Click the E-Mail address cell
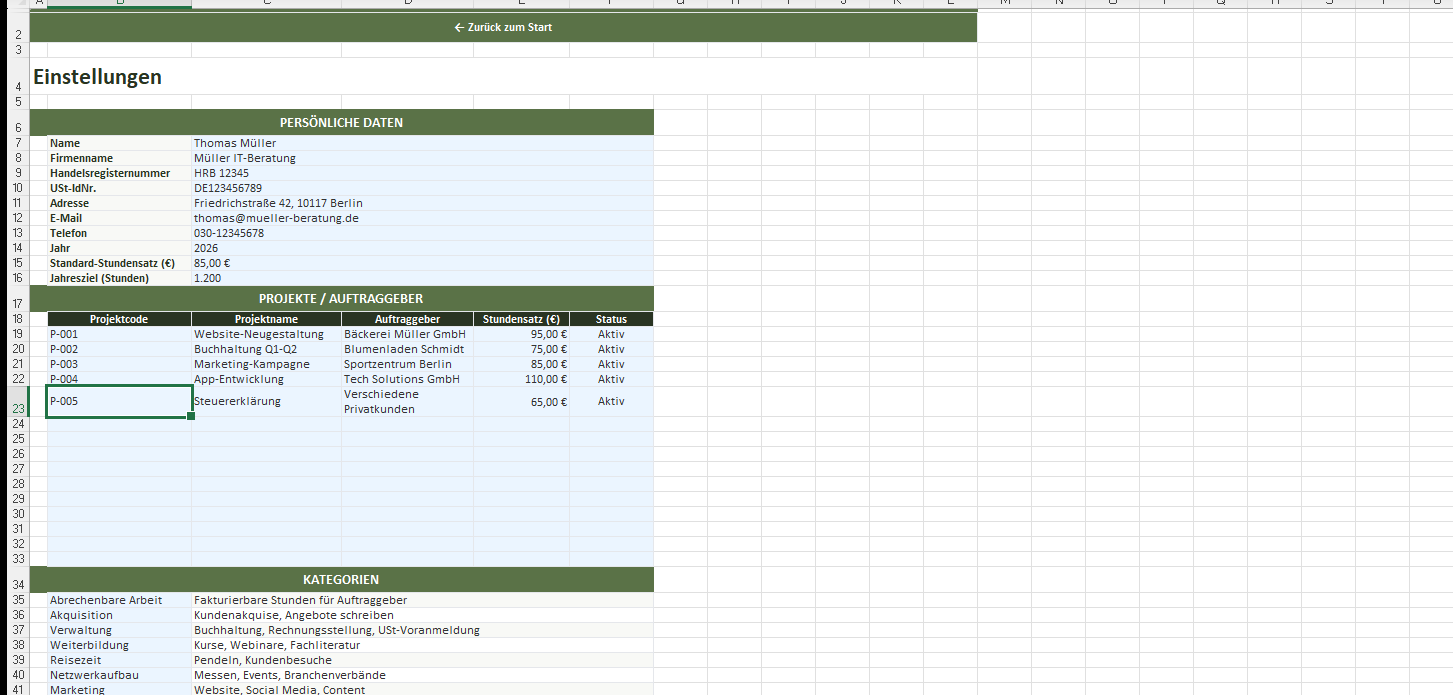The height and width of the screenshot is (695, 1453). pos(276,218)
